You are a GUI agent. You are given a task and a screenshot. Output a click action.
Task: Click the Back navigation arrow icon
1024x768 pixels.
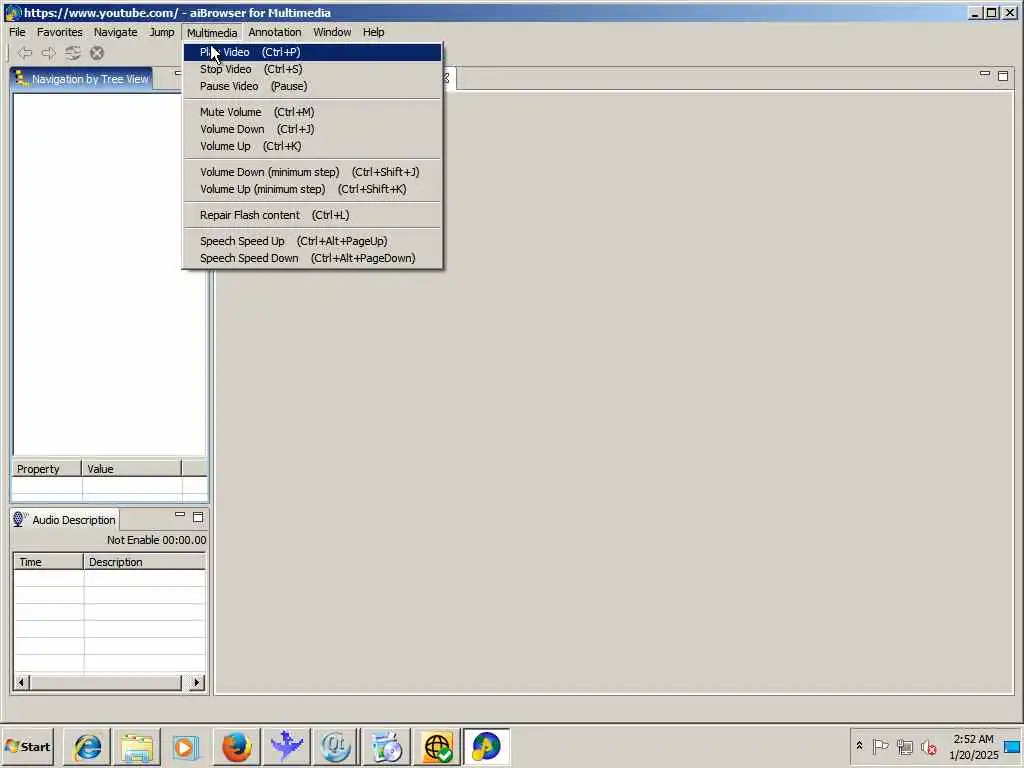point(25,53)
